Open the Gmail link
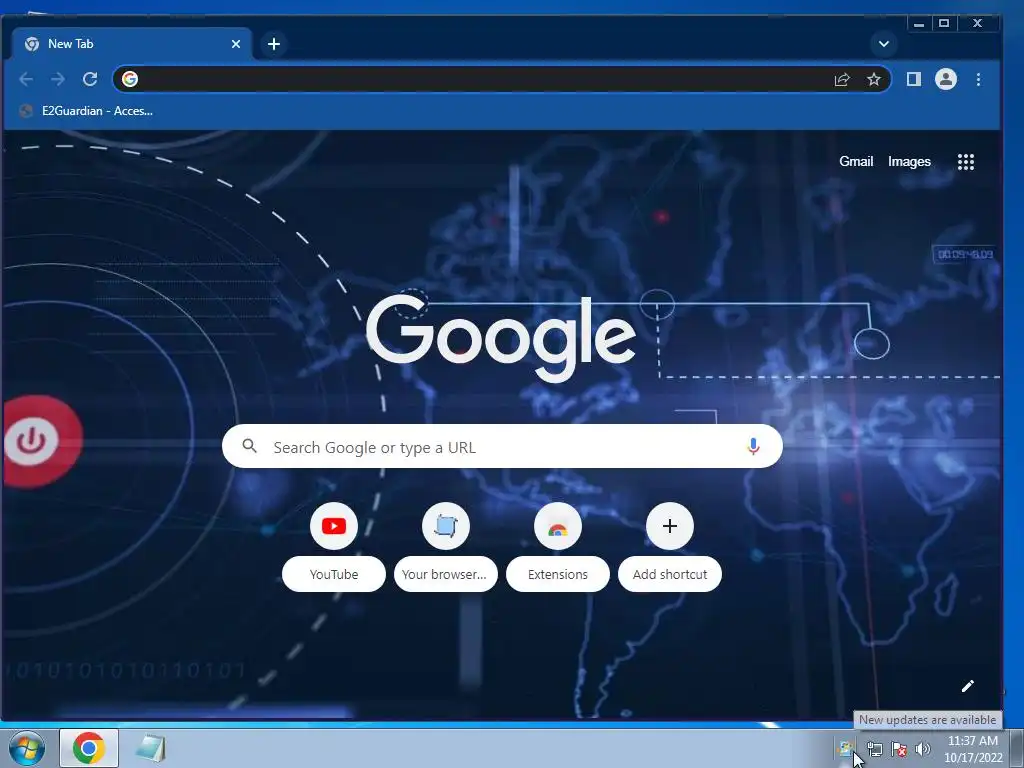 click(x=856, y=161)
